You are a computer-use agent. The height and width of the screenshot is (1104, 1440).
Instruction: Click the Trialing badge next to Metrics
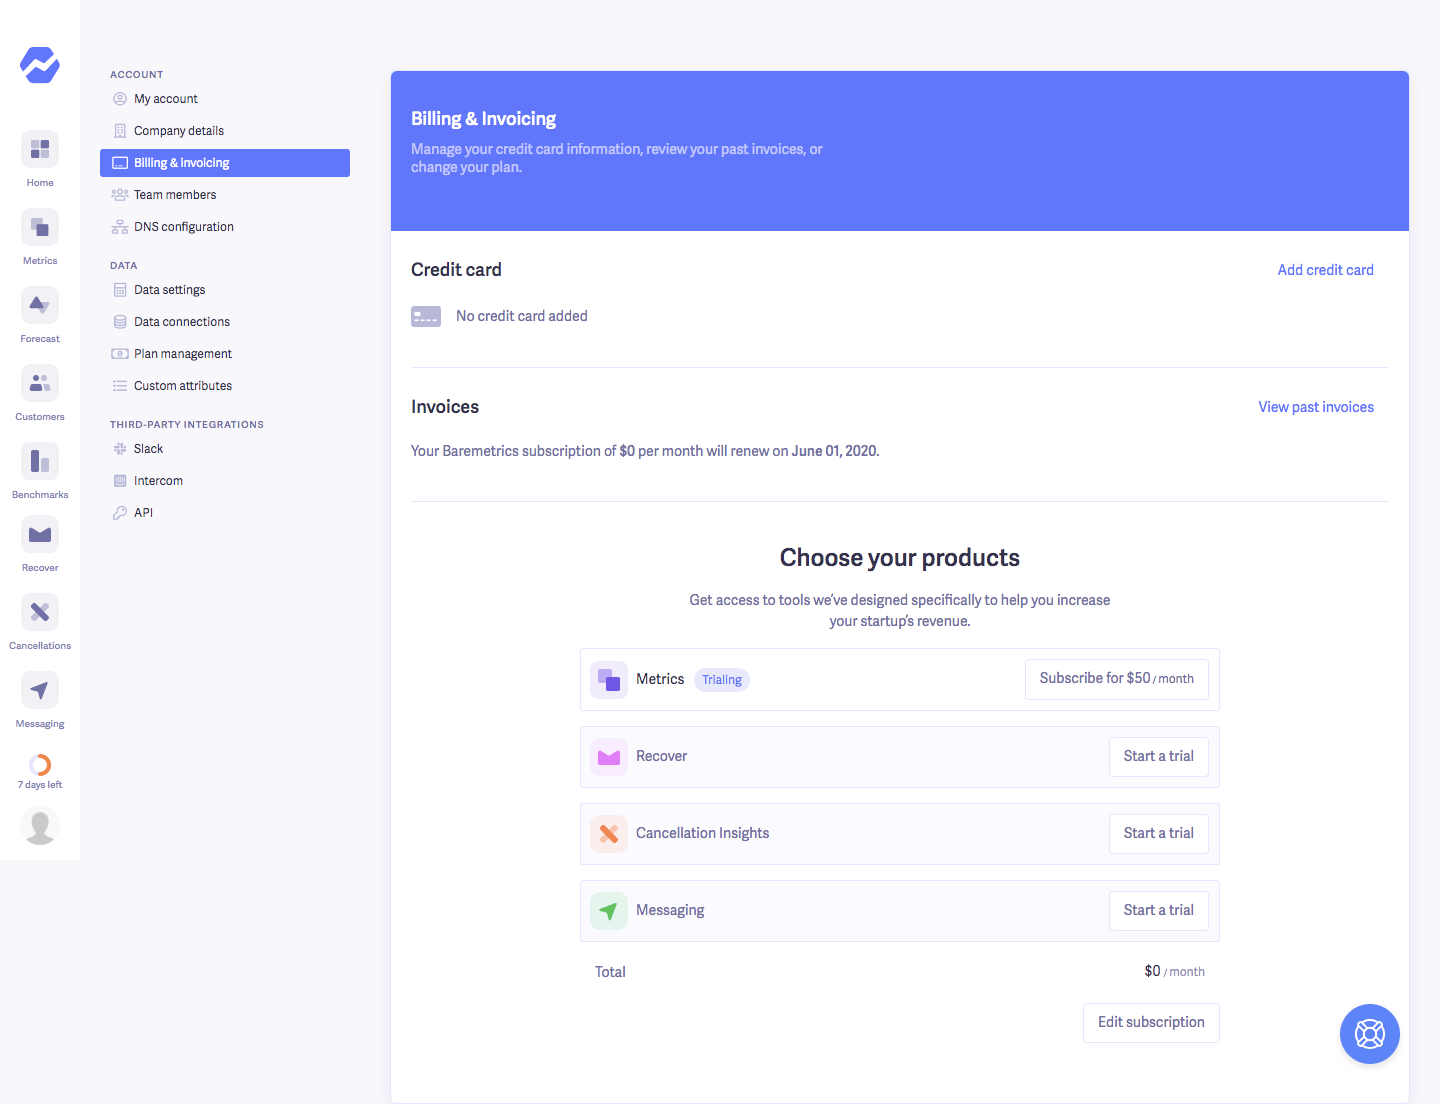(x=722, y=680)
